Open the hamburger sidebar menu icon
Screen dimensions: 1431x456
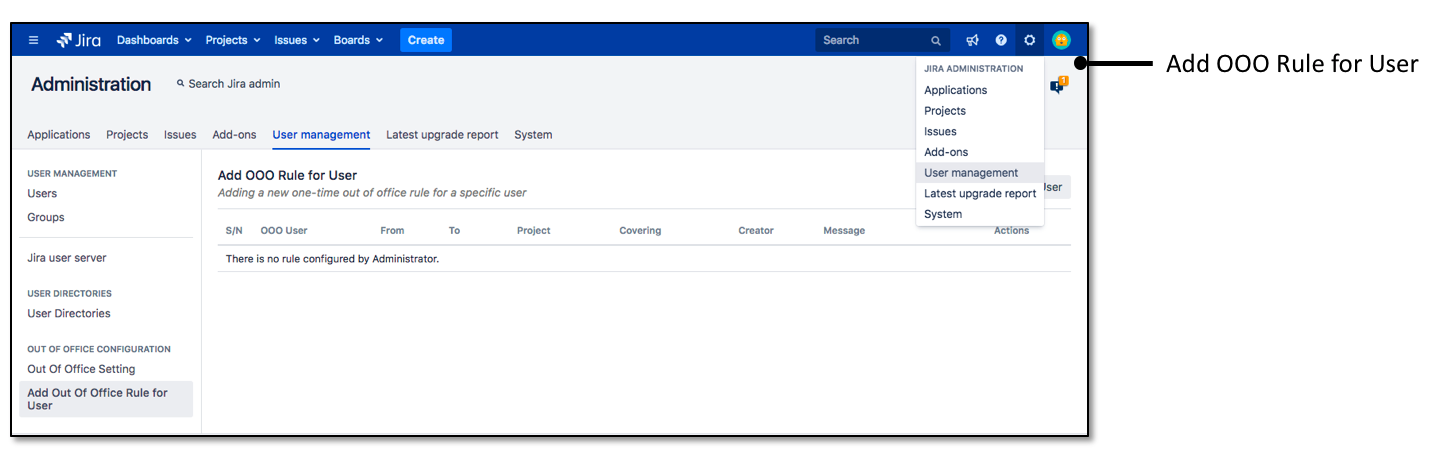pos(34,40)
